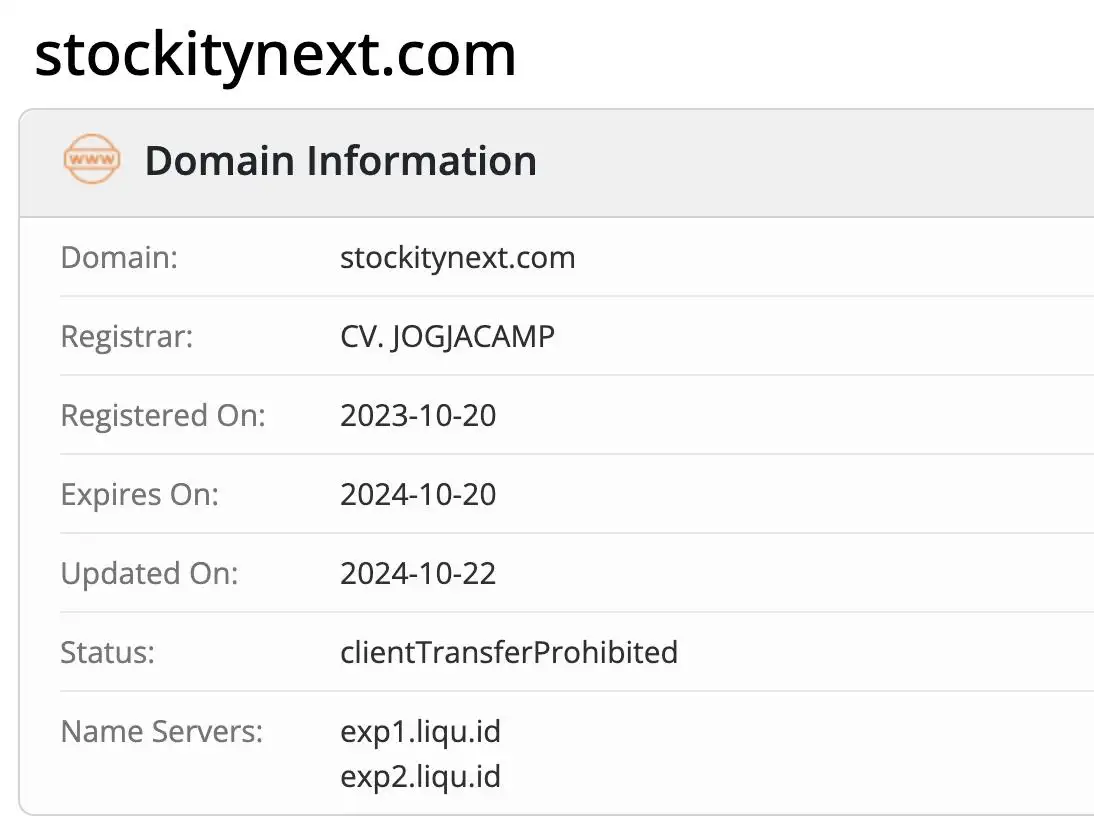1094x838 pixels.
Task: Select the Updated On label
Action: pos(149,573)
